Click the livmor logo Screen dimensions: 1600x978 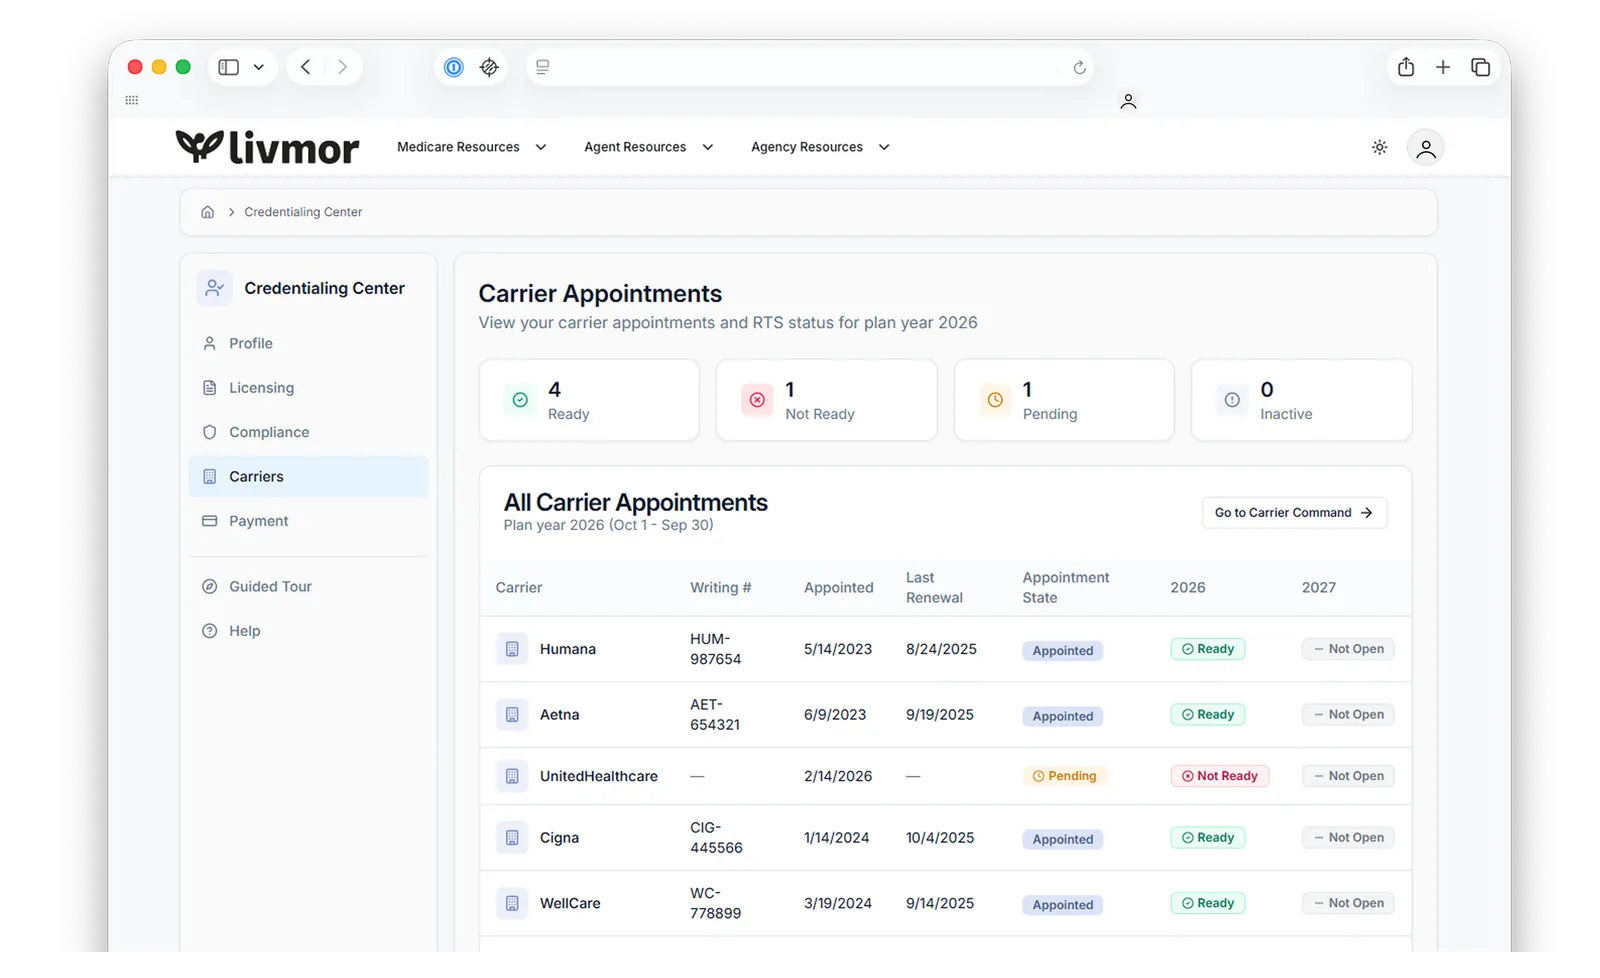click(x=267, y=147)
